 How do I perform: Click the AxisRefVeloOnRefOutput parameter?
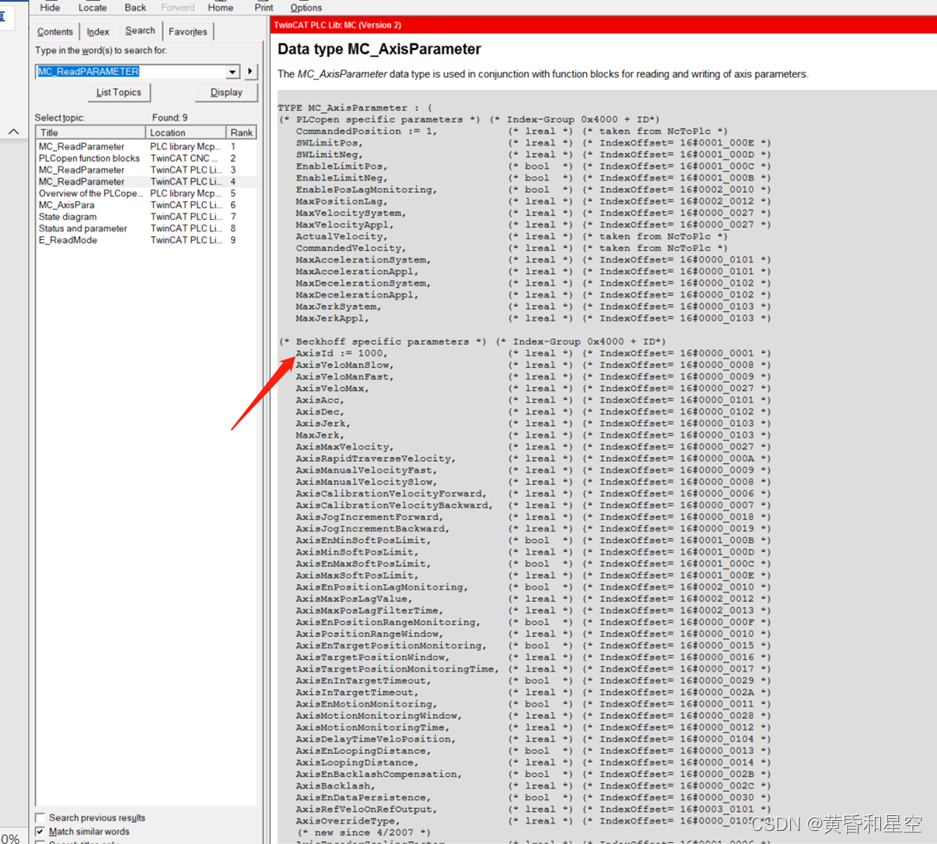coord(366,809)
